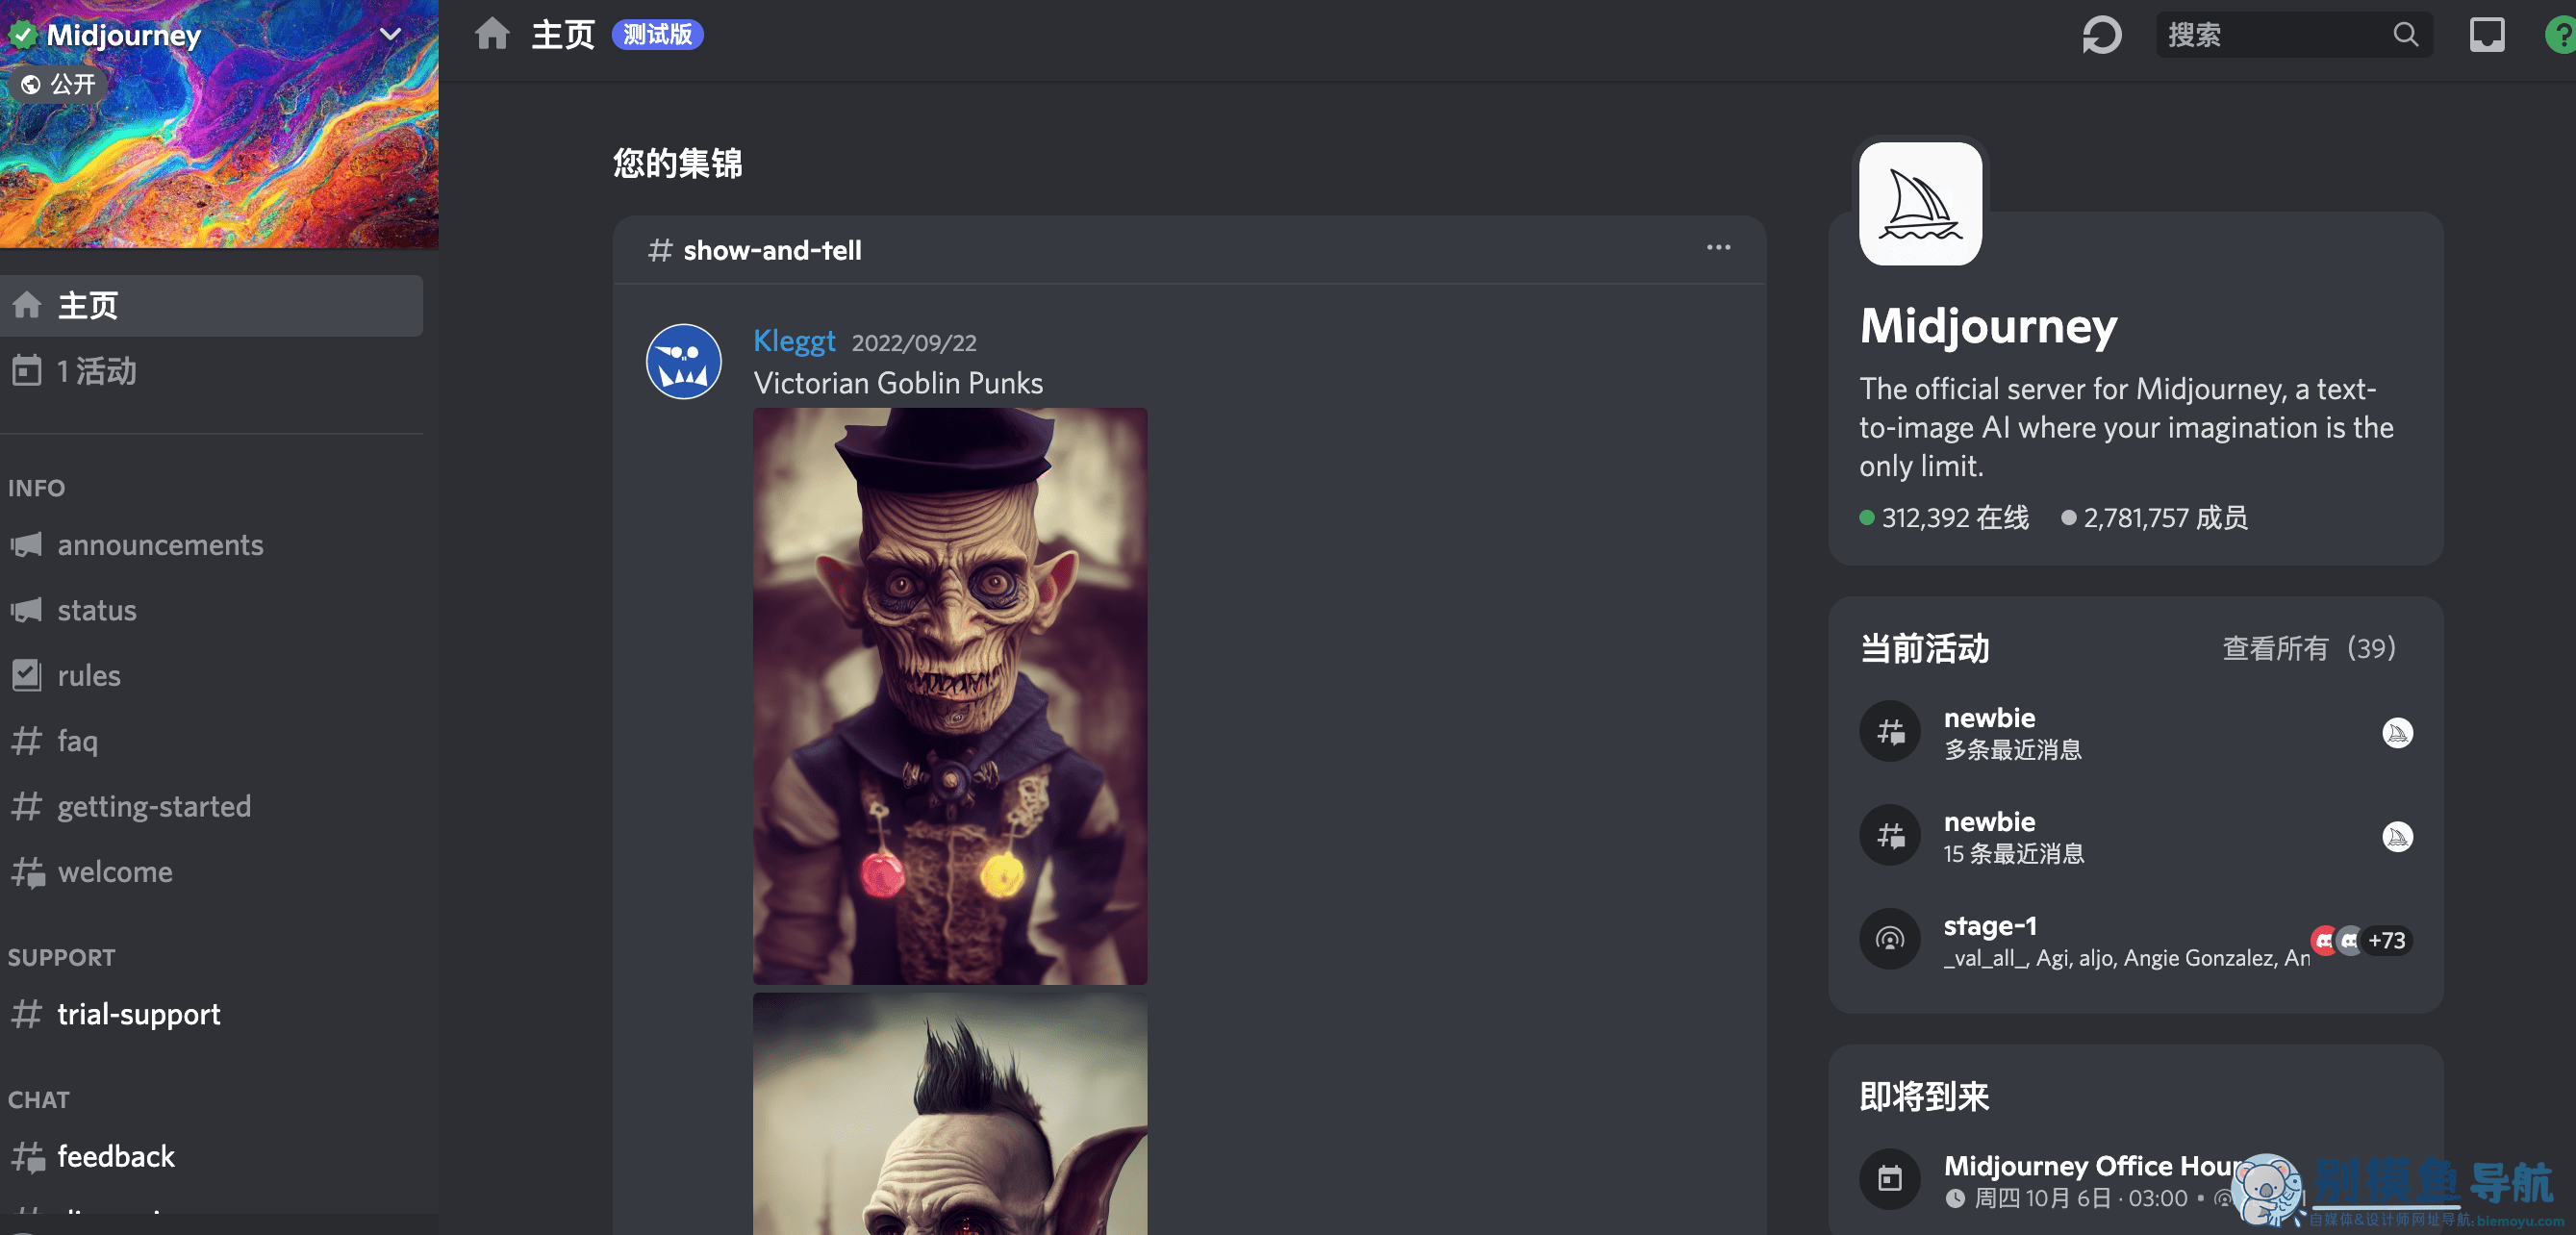Screen dimensions: 2576x1235
Task: Open 1 活动 events entry
Action: coord(211,371)
